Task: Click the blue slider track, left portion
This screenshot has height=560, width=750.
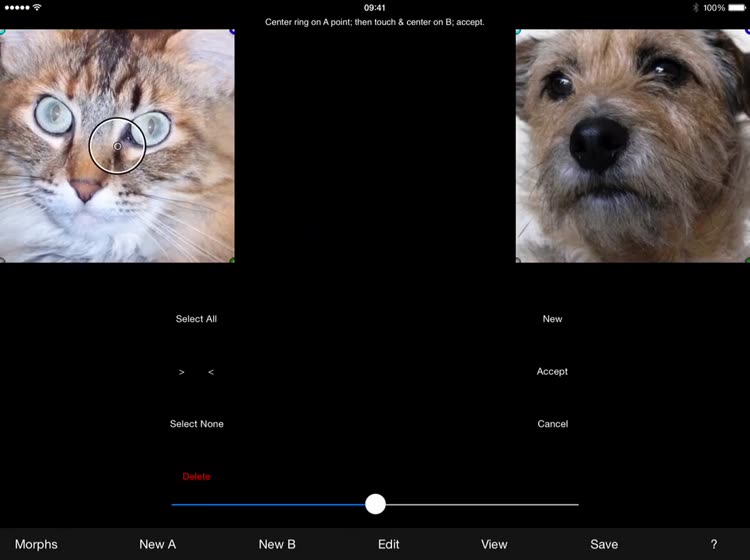Action: pyautogui.click(x=268, y=505)
